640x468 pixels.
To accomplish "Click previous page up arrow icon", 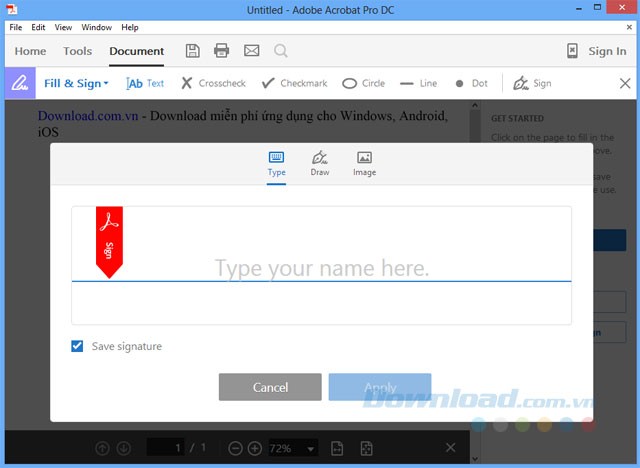I will [102, 448].
